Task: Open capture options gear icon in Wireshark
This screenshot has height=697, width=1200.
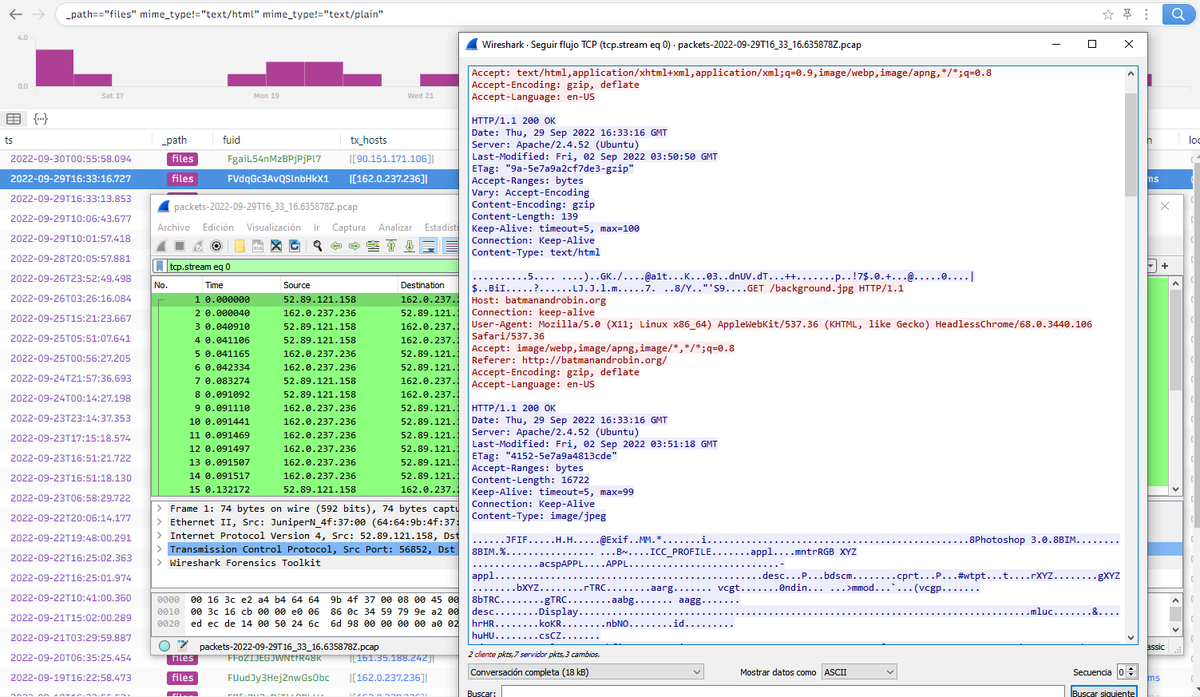Action: click(x=216, y=245)
